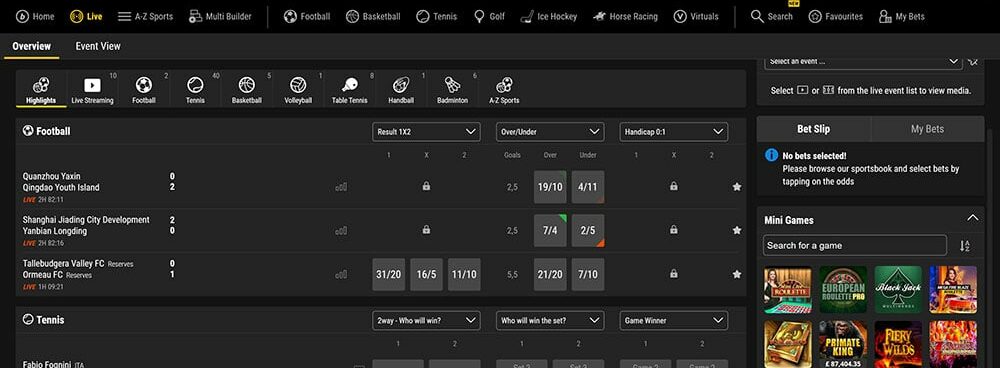Open 2way - Who will win? dropdown
The image size is (1000, 368).
[x=426, y=320]
